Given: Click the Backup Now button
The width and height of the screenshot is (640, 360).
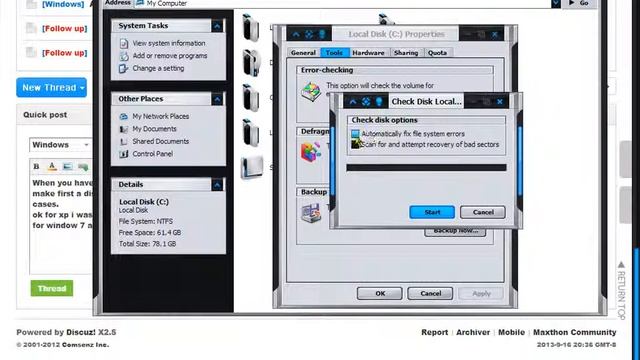Looking at the screenshot, I should pos(455,232).
